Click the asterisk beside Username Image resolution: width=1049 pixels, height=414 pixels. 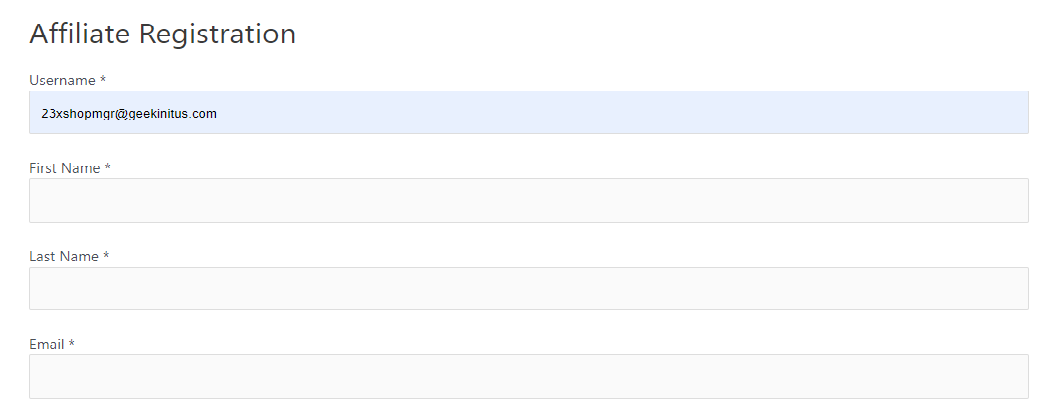pyautogui.click(x=103, y=80)
